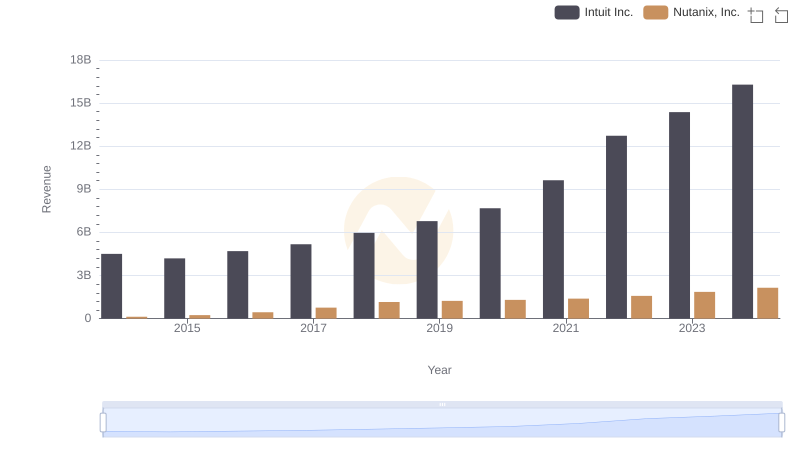Click the 3B y-axis label
This screenshot has height=461, width=800.
click(x=84, y=275)
